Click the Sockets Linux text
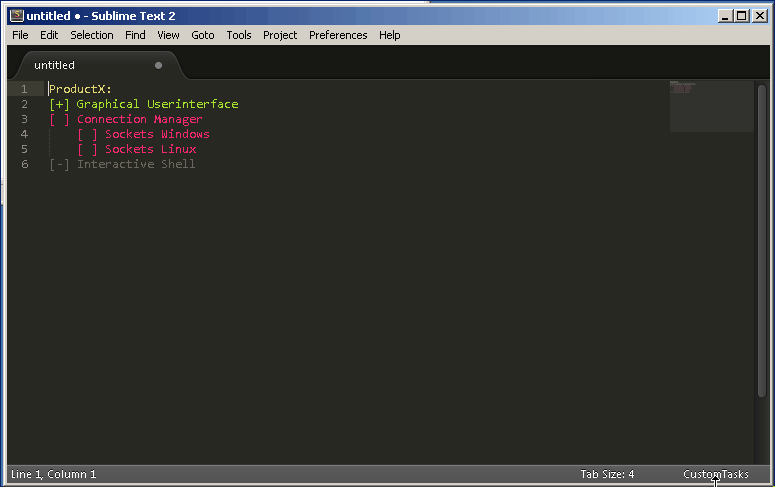 [x=151, y=149]
